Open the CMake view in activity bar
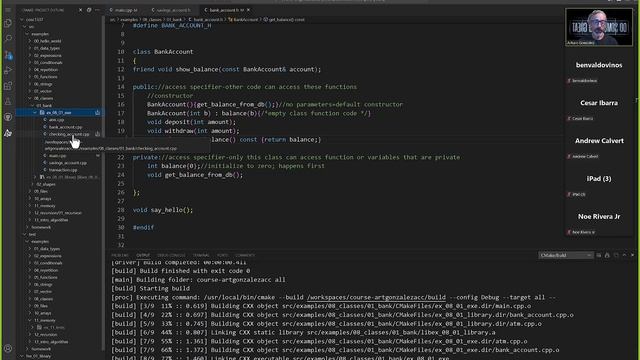The image size is (640, 360). (x=8, y=133)
